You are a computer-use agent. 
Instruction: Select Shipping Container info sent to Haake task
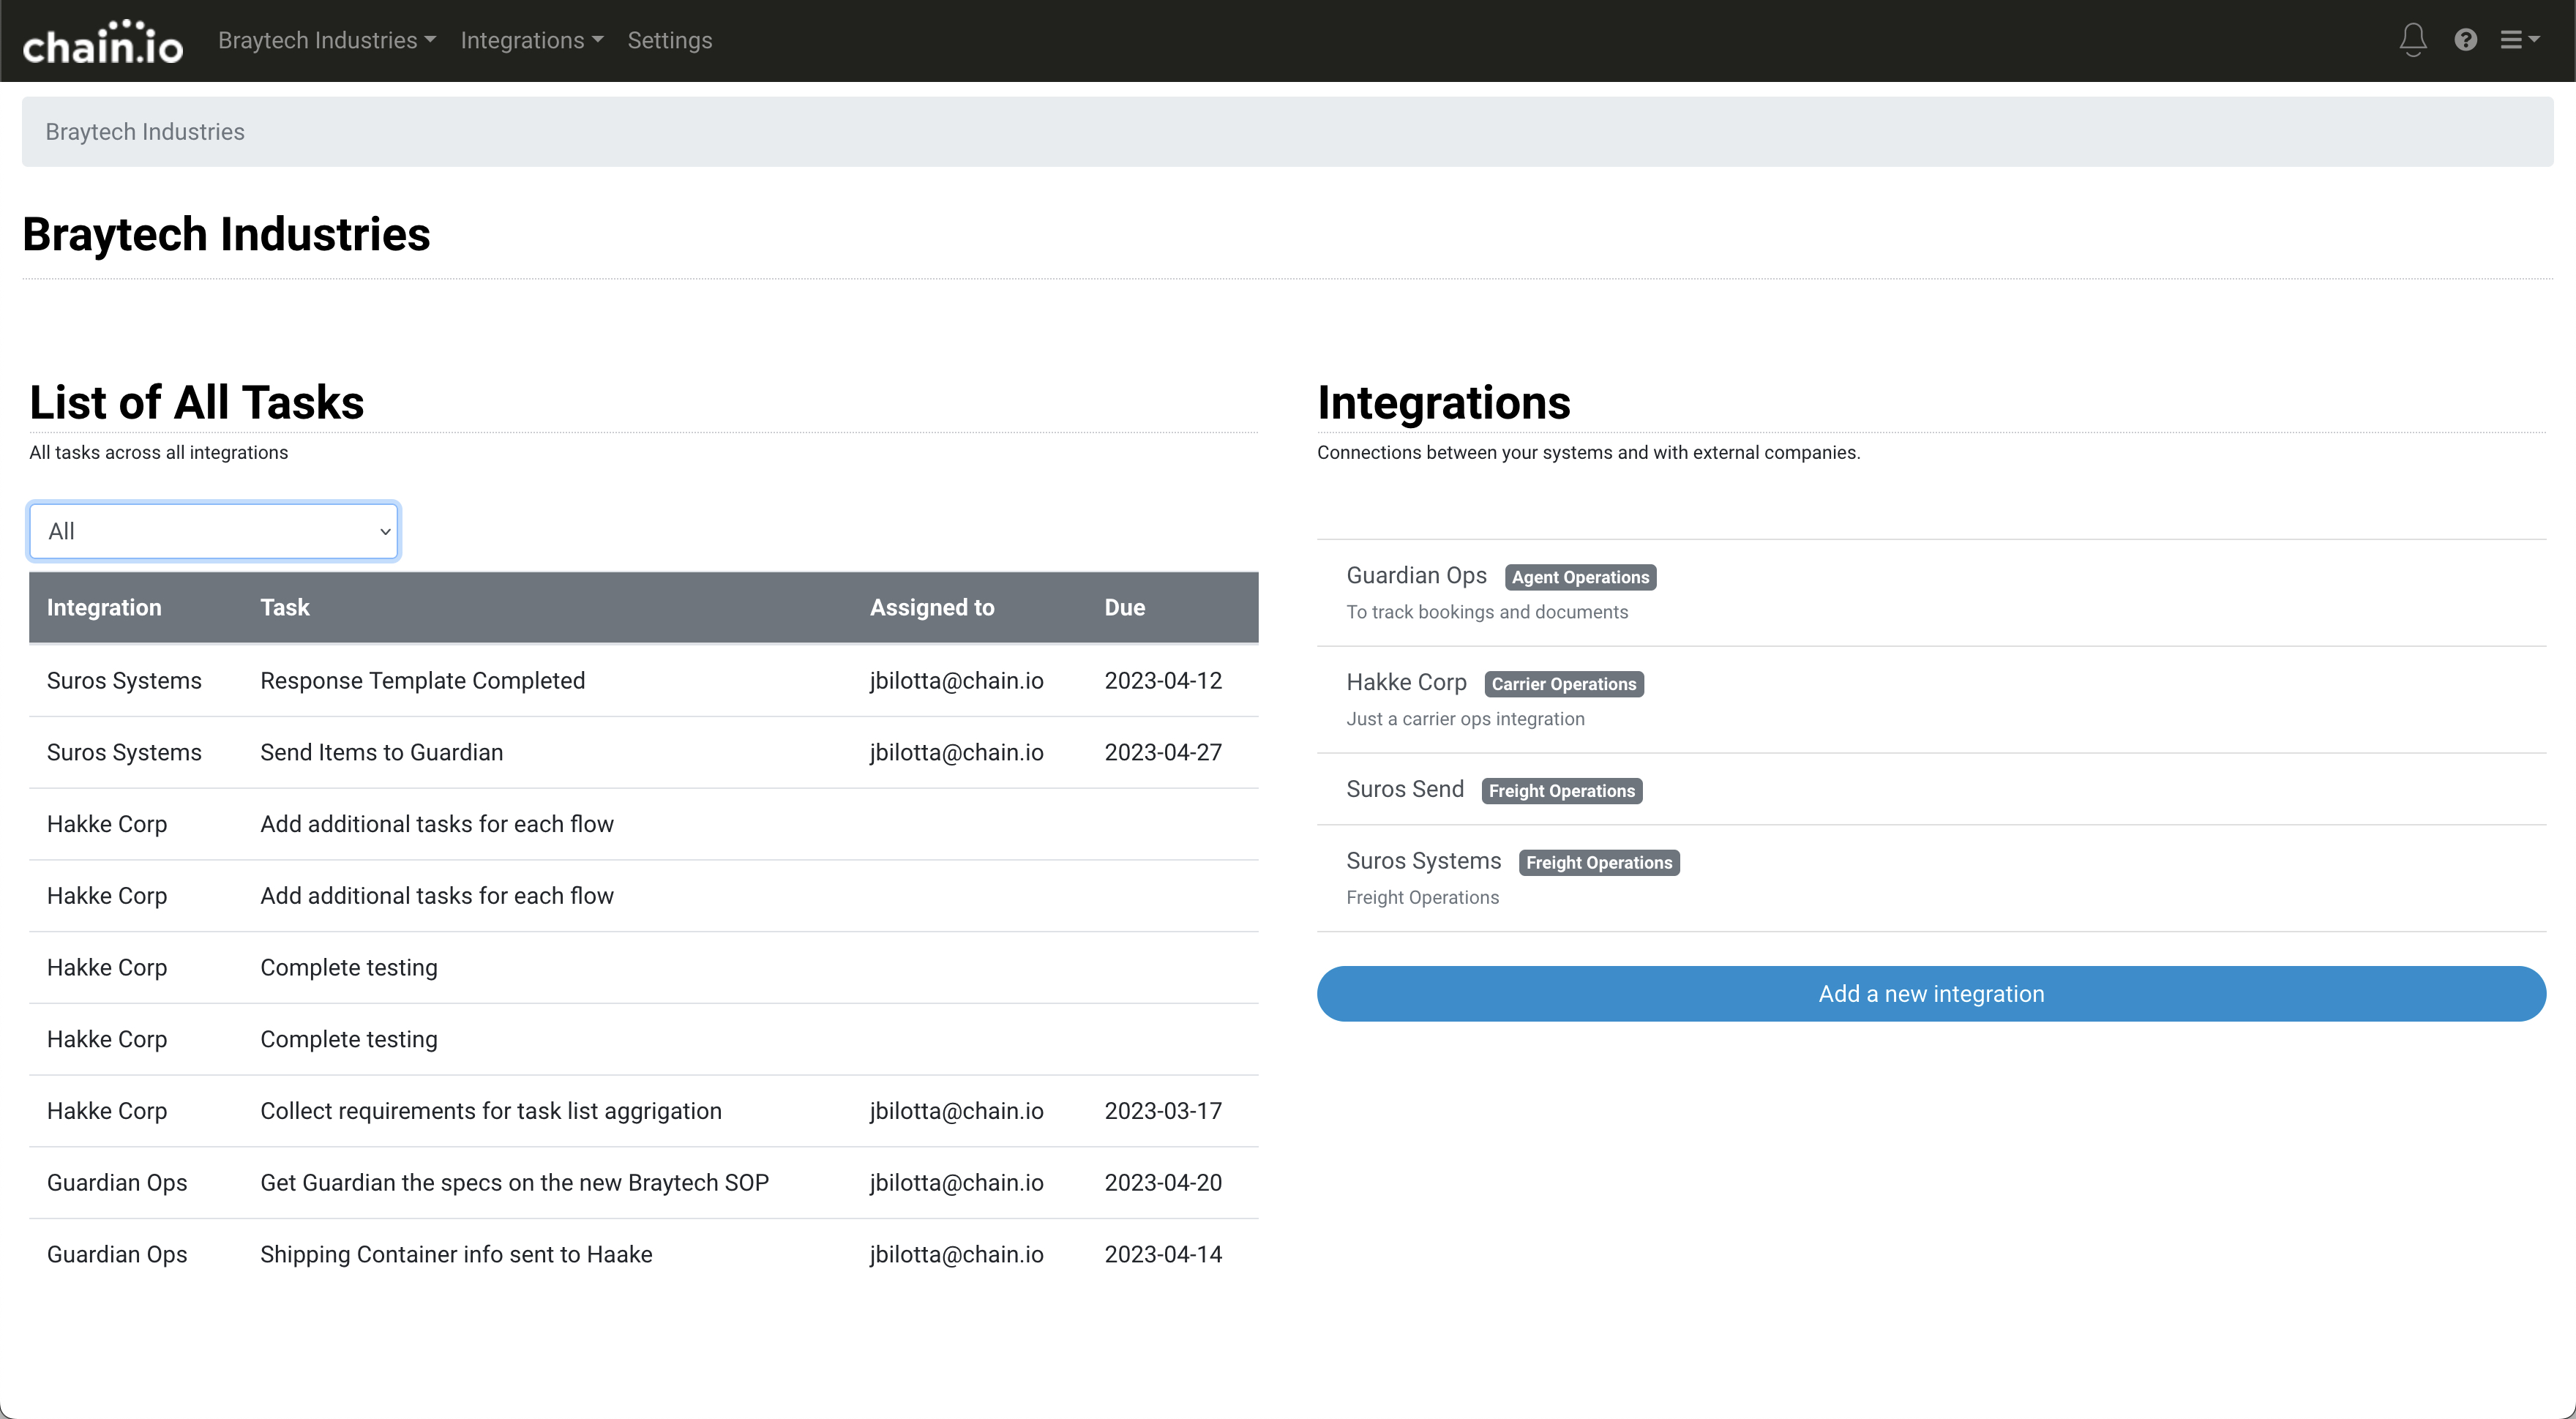456,1254
